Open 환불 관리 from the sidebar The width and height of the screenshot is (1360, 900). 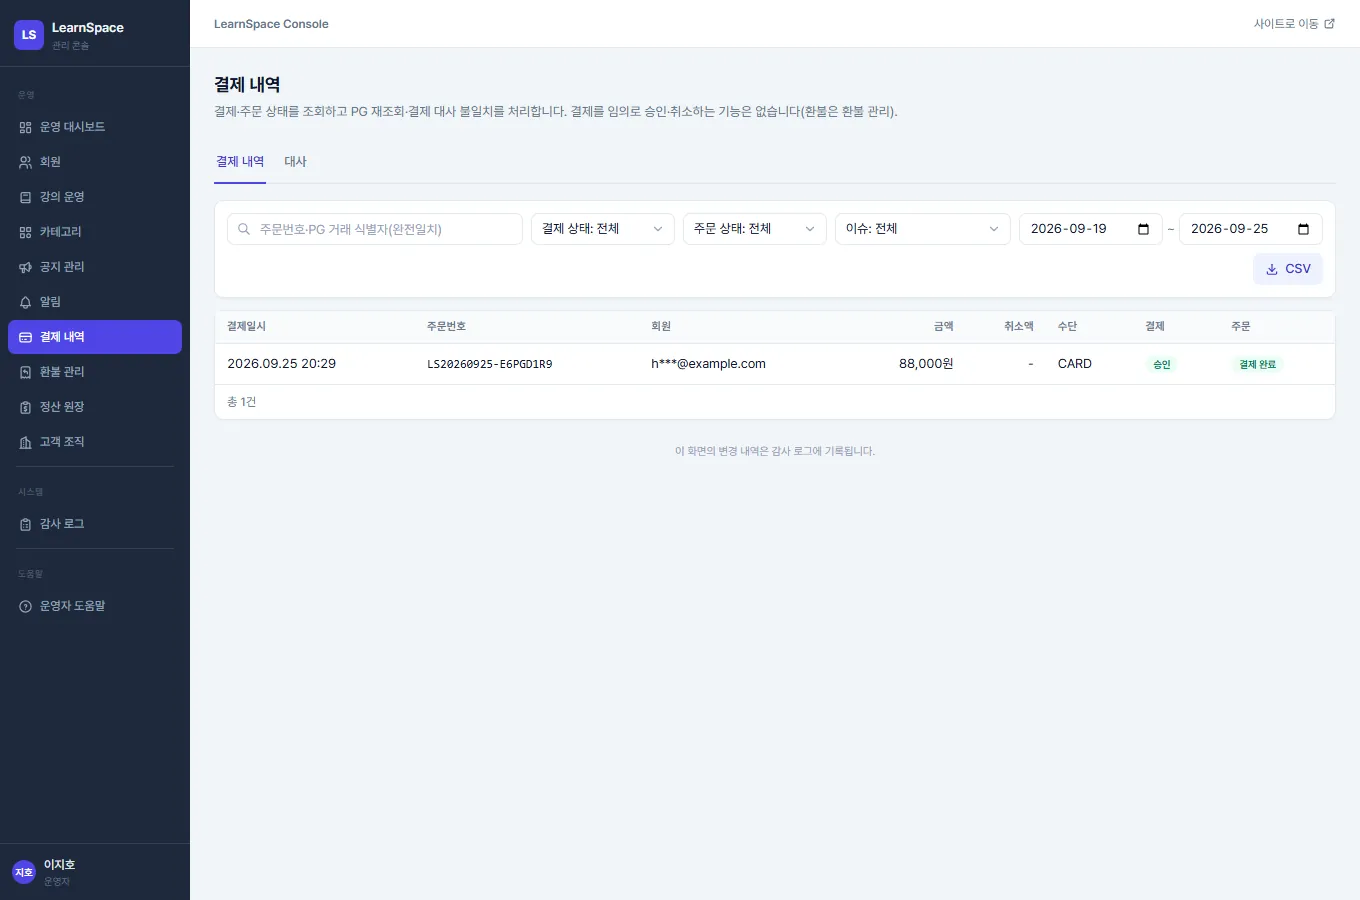(95, 372)
